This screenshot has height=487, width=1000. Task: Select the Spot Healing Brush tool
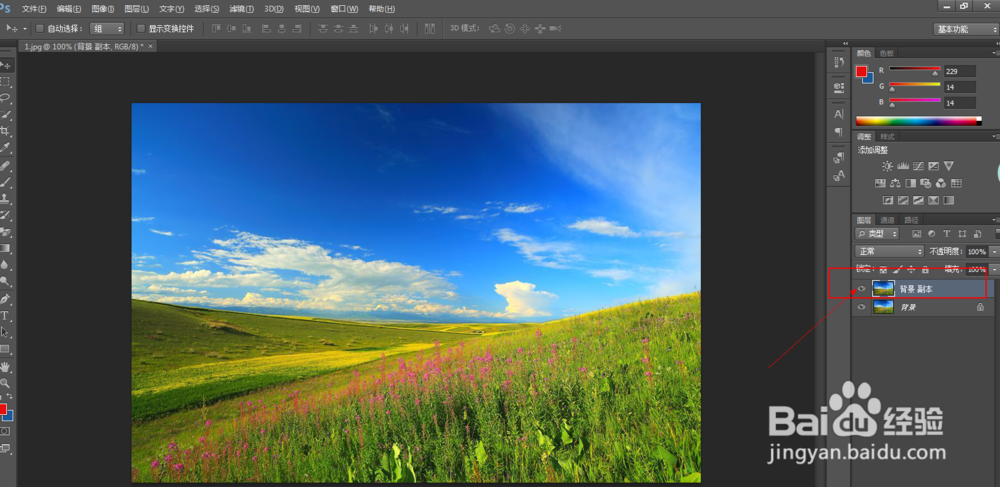pos(5,166)
